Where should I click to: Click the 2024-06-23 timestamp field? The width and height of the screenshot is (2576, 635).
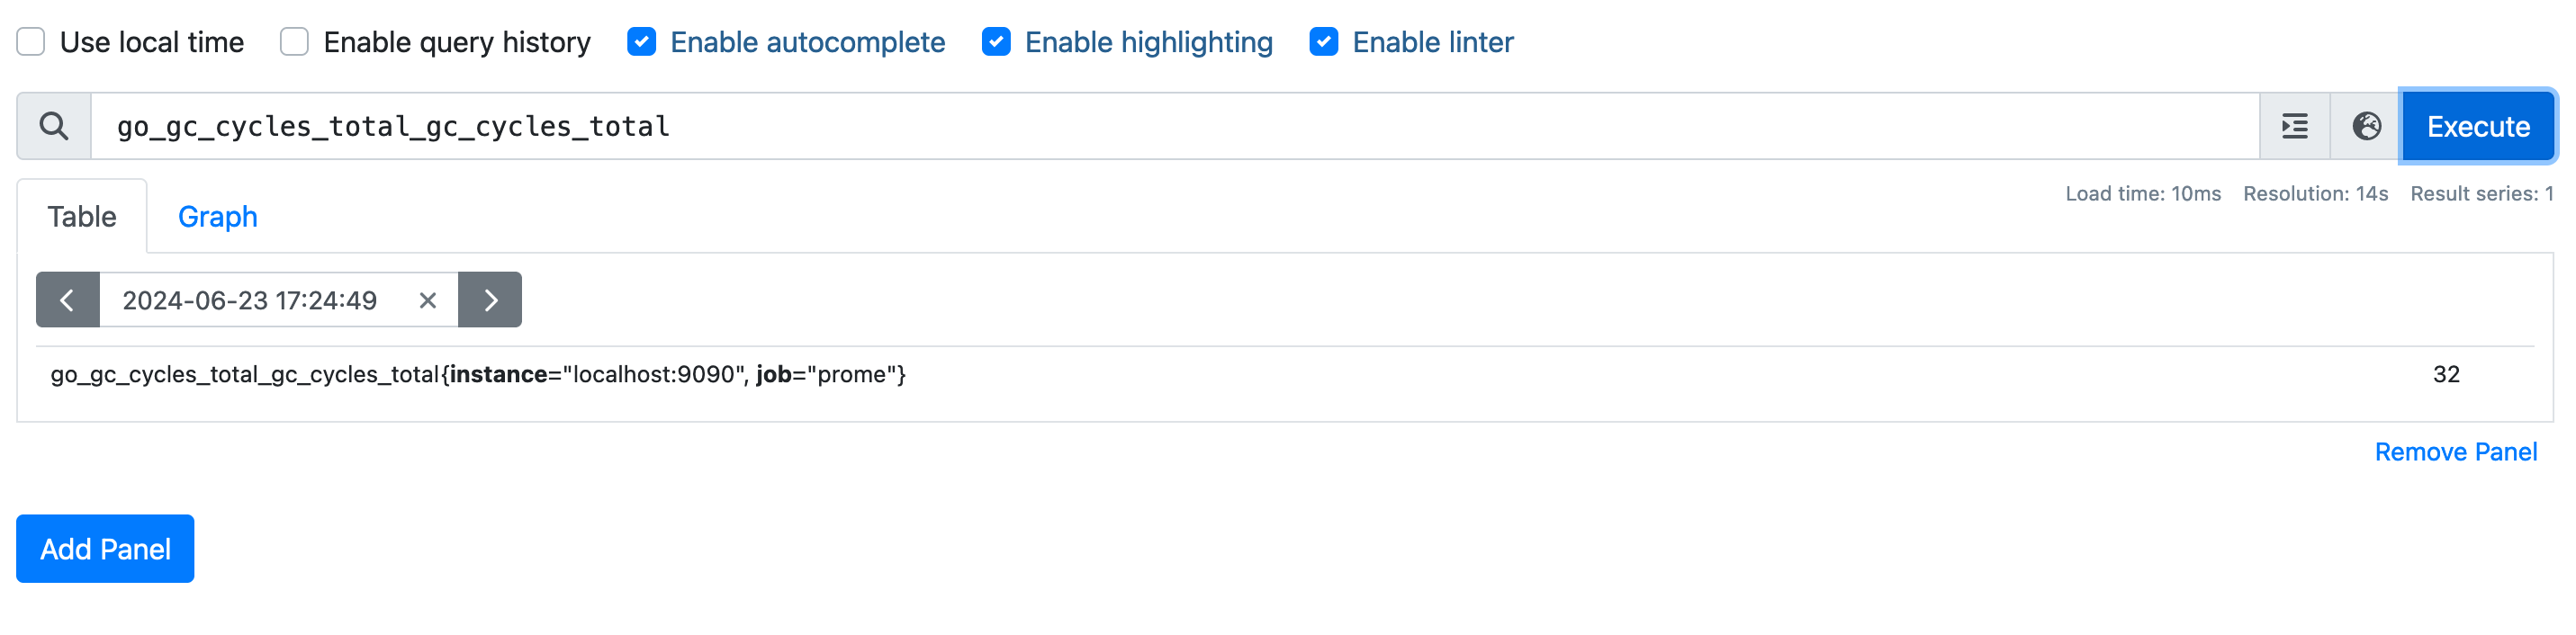tap(250, 299)
